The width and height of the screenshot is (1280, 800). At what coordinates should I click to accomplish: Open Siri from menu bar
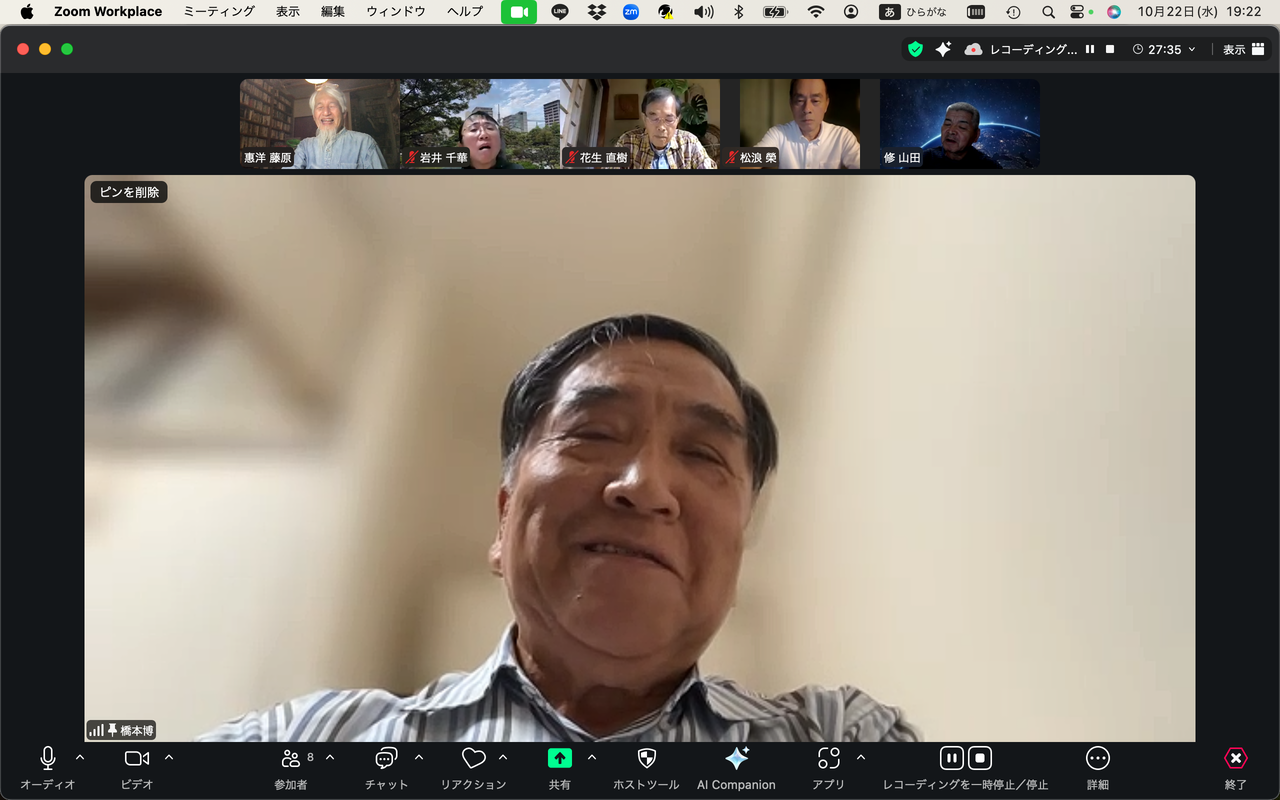(1114, 12)
